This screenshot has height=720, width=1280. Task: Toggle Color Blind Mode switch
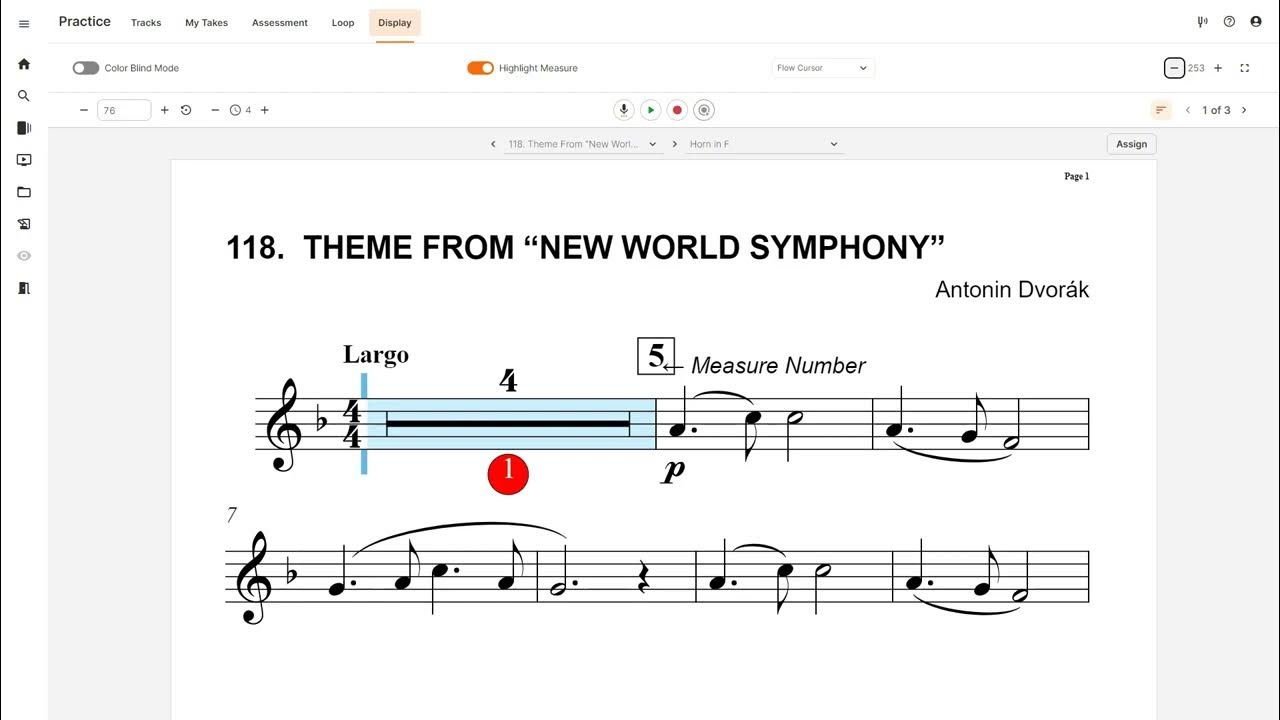(x=86, y=68)
